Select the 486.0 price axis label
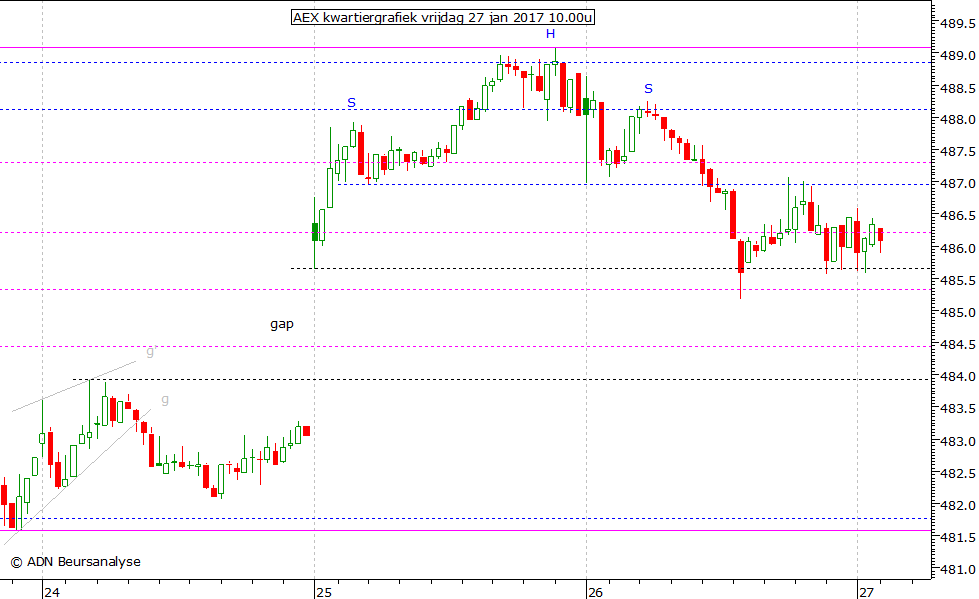 (957, 249)
